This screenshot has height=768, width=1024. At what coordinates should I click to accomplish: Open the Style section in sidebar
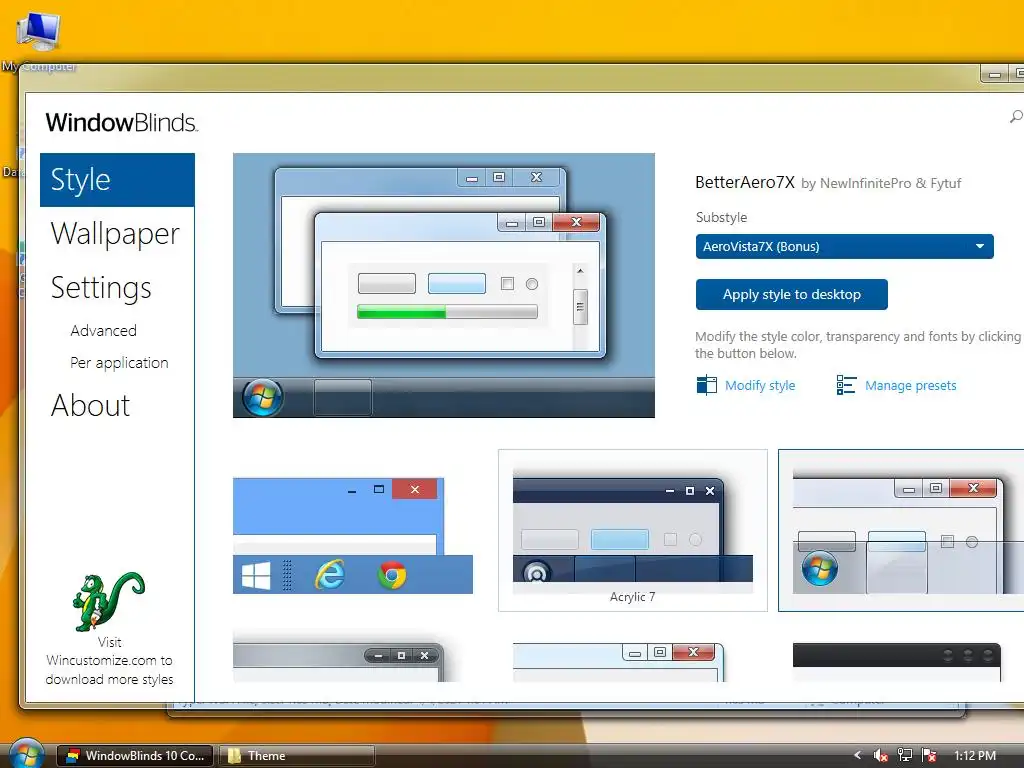point(117,180)
